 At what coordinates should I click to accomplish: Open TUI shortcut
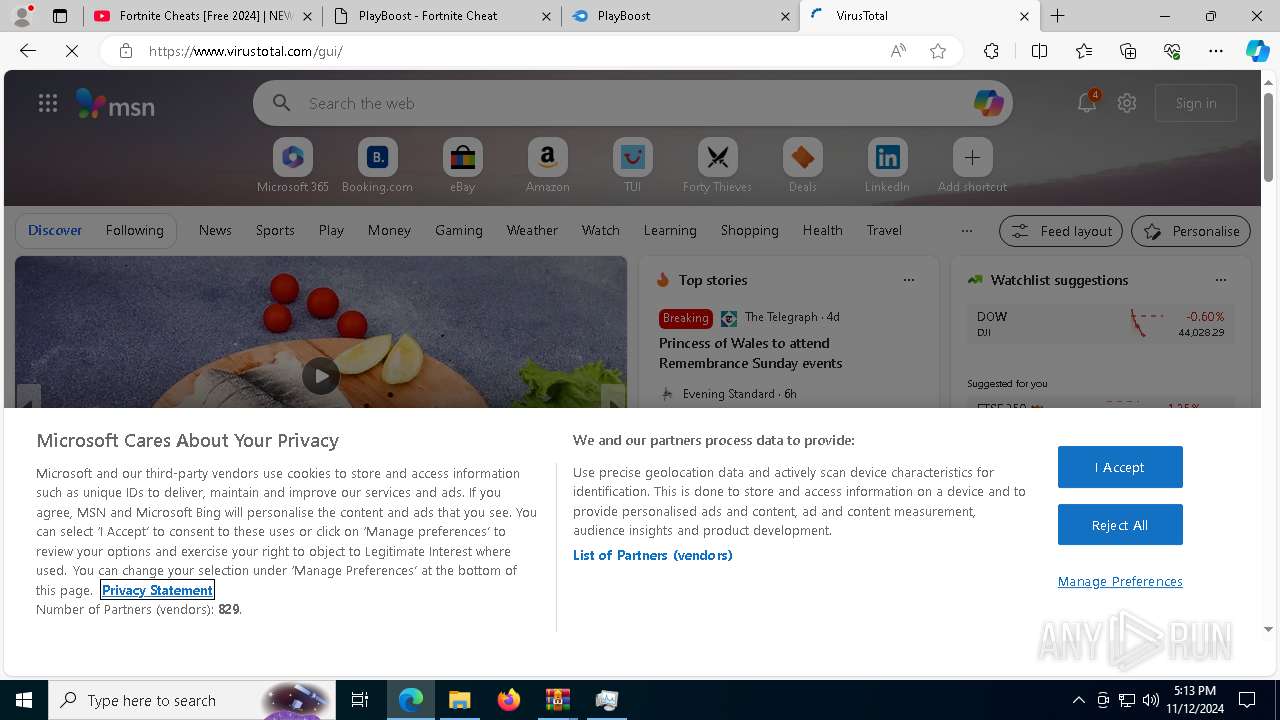(x=632, y=165)
